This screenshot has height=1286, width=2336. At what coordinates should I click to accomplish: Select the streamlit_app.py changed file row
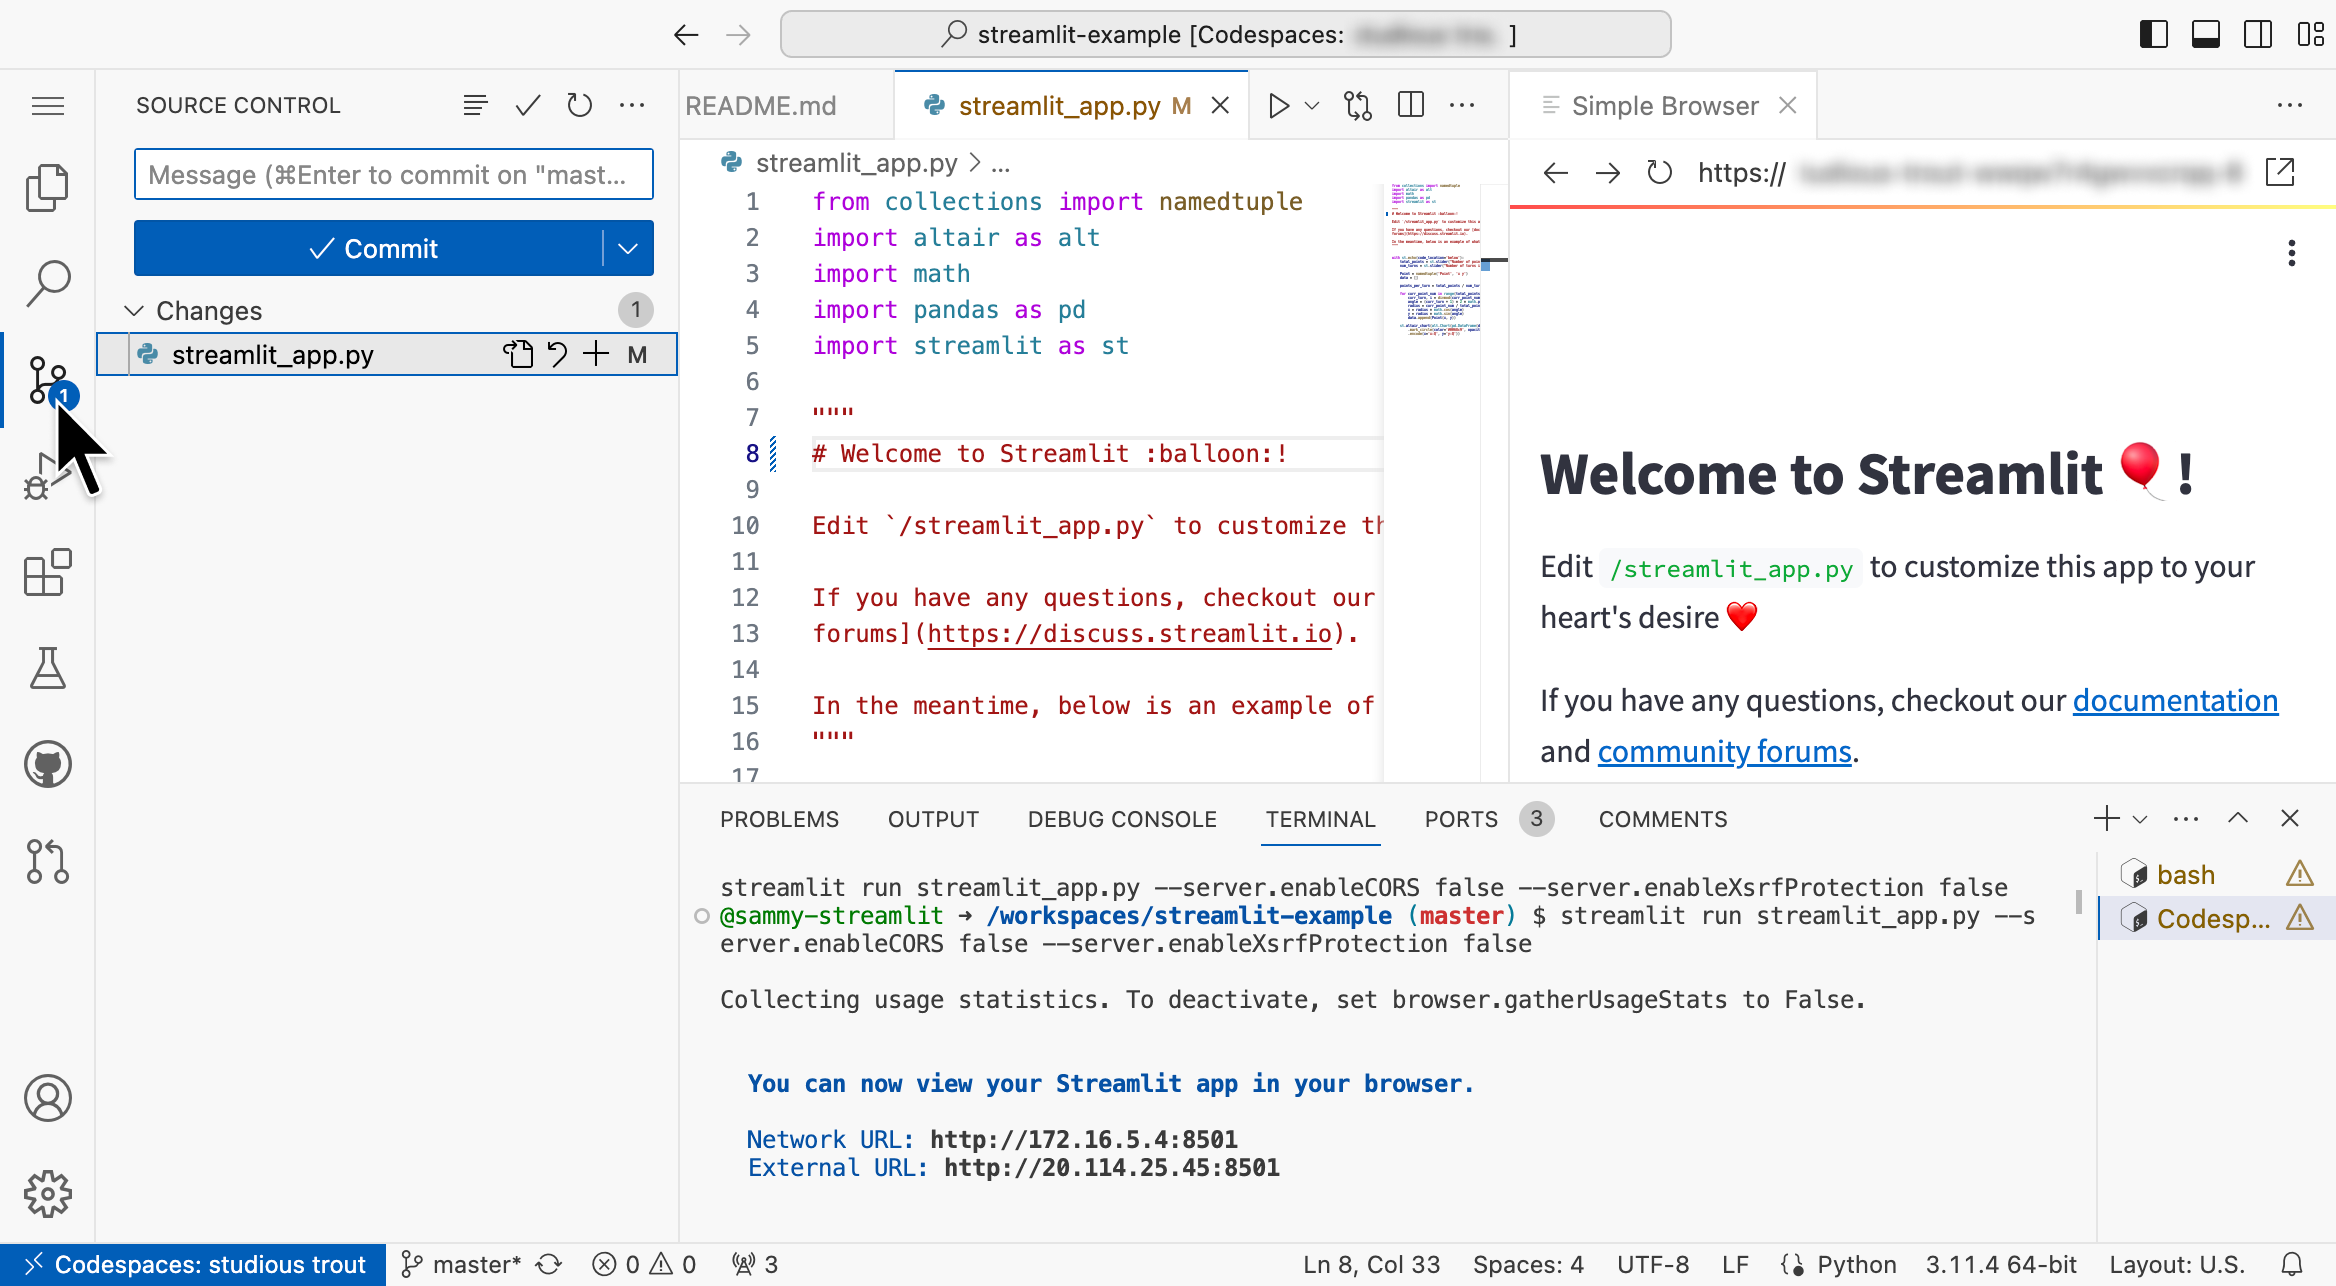pos(387,354)
